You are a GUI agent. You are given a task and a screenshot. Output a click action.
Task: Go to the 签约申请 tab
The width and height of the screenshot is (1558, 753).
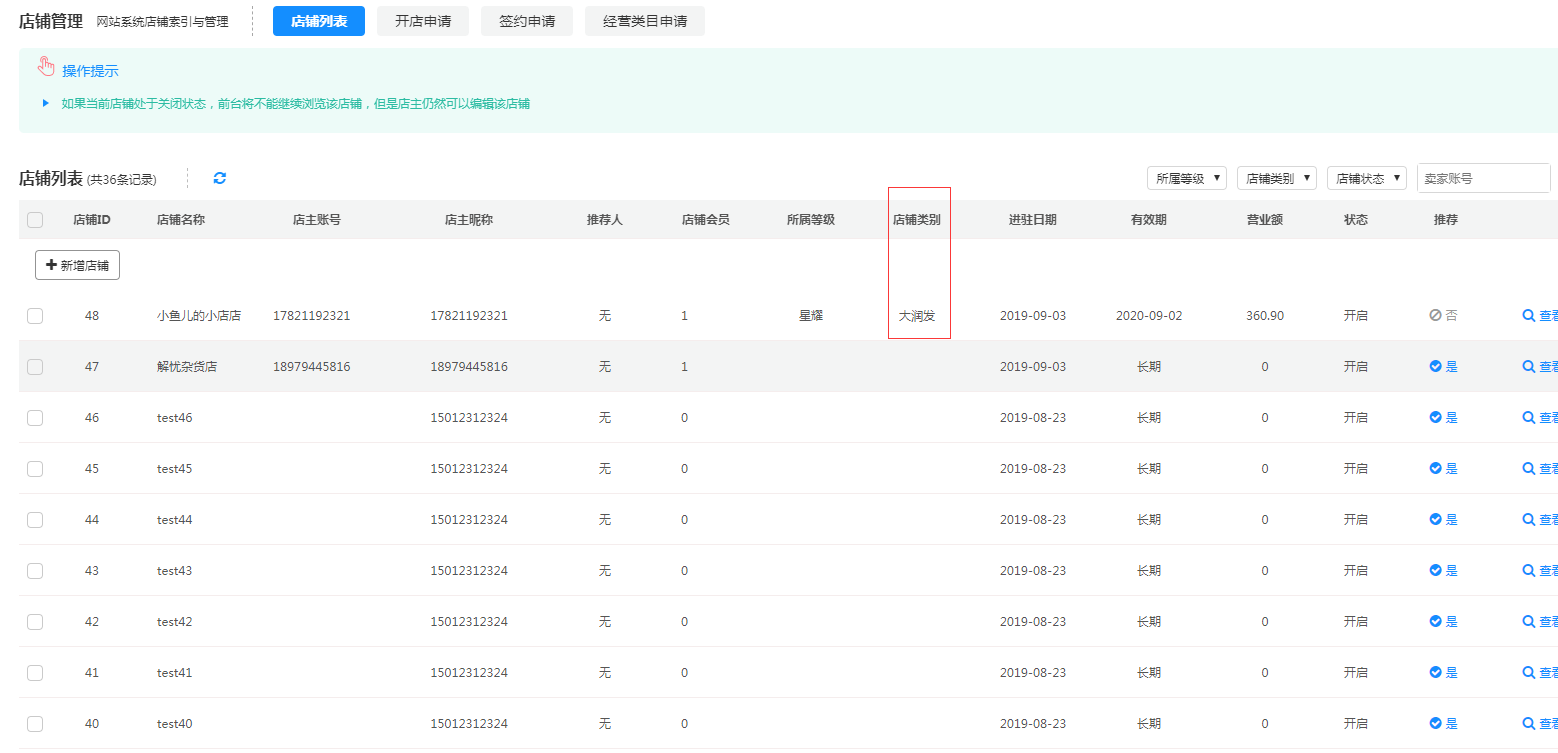point(527,21)
